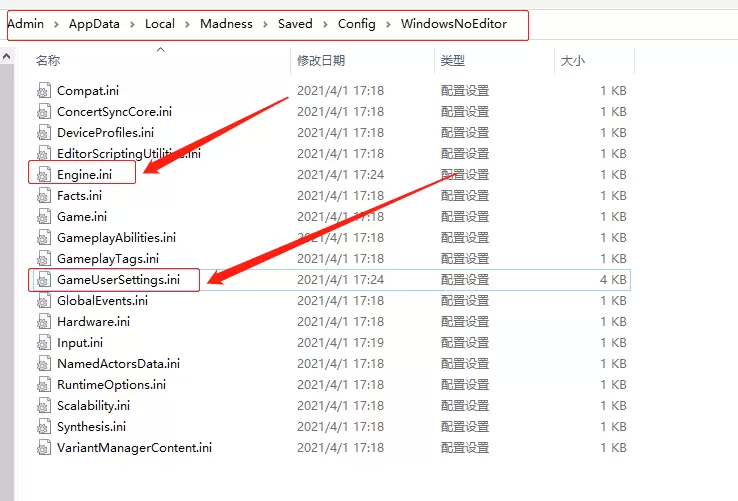The image size is (738, 501).
Task: Select the DeviceProfiles.ini file name
Action: point(105,132)
